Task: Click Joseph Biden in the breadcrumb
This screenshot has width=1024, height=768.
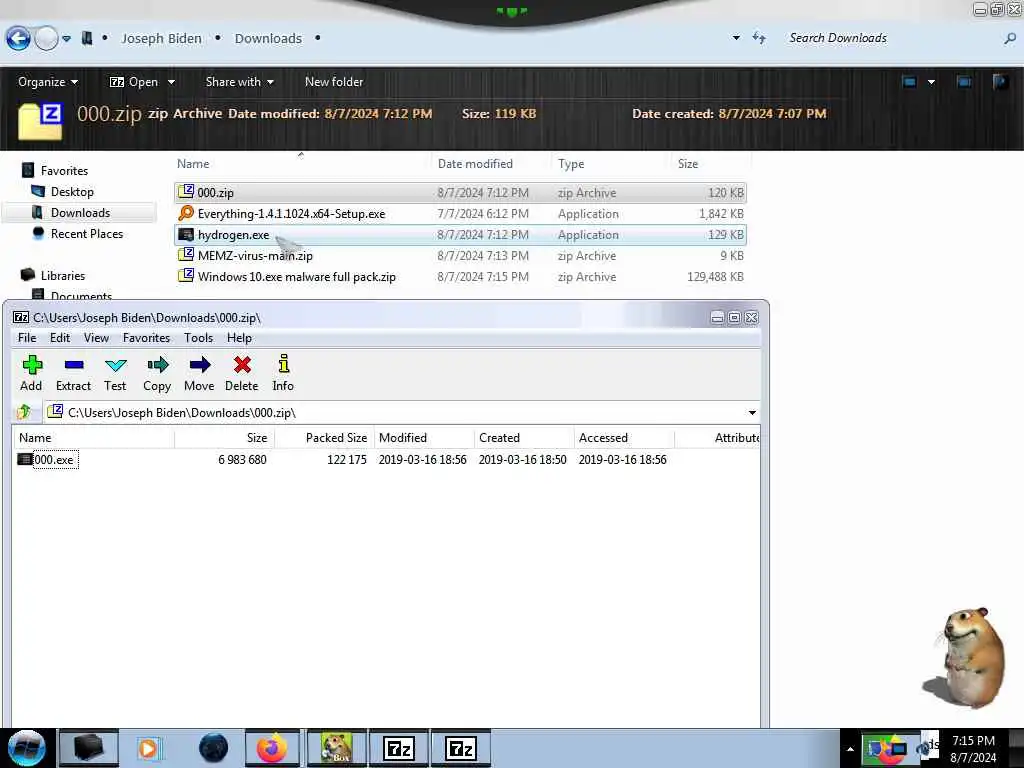Action: point(161,39)
